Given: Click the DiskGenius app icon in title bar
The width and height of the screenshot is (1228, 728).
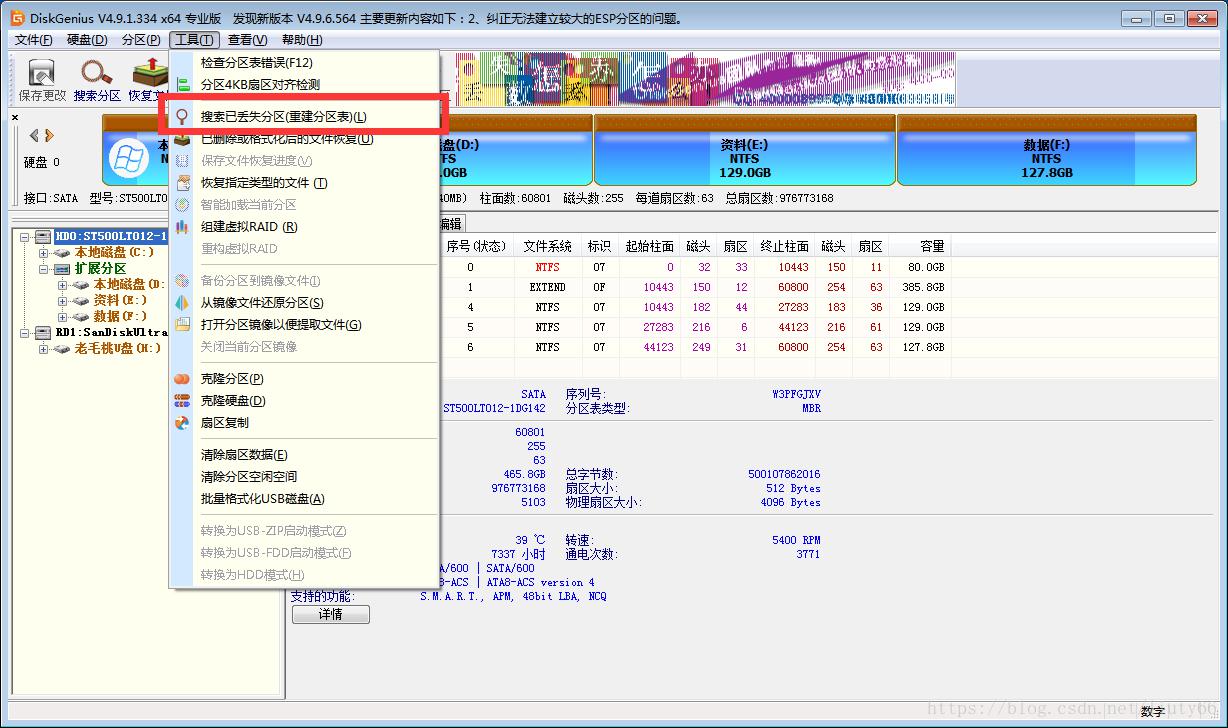Looking at the screenshot, I should [18, 18].
